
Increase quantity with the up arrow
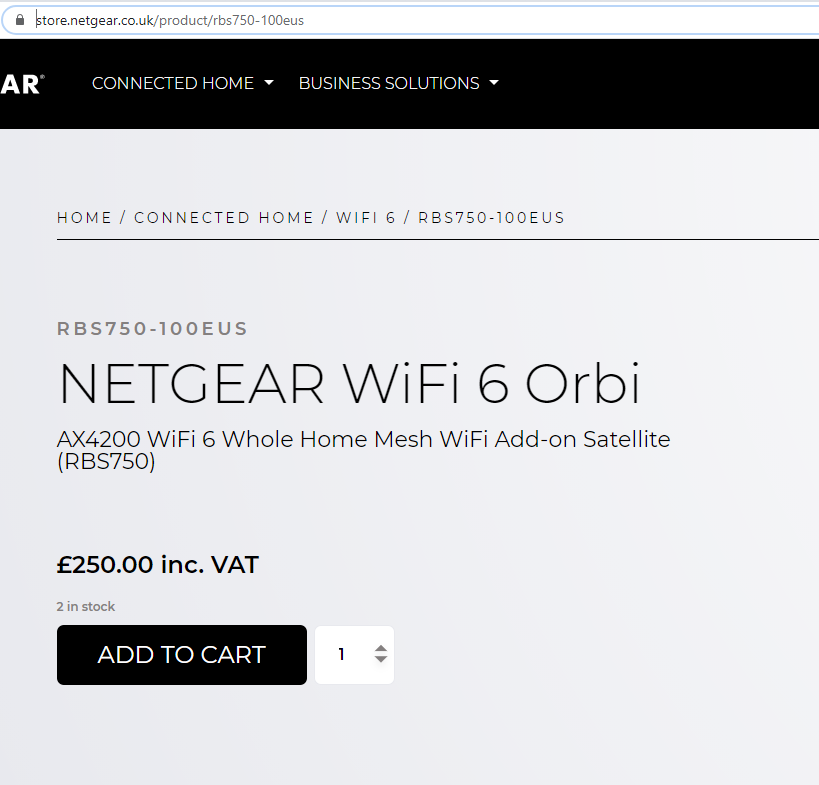click(380, 648)
